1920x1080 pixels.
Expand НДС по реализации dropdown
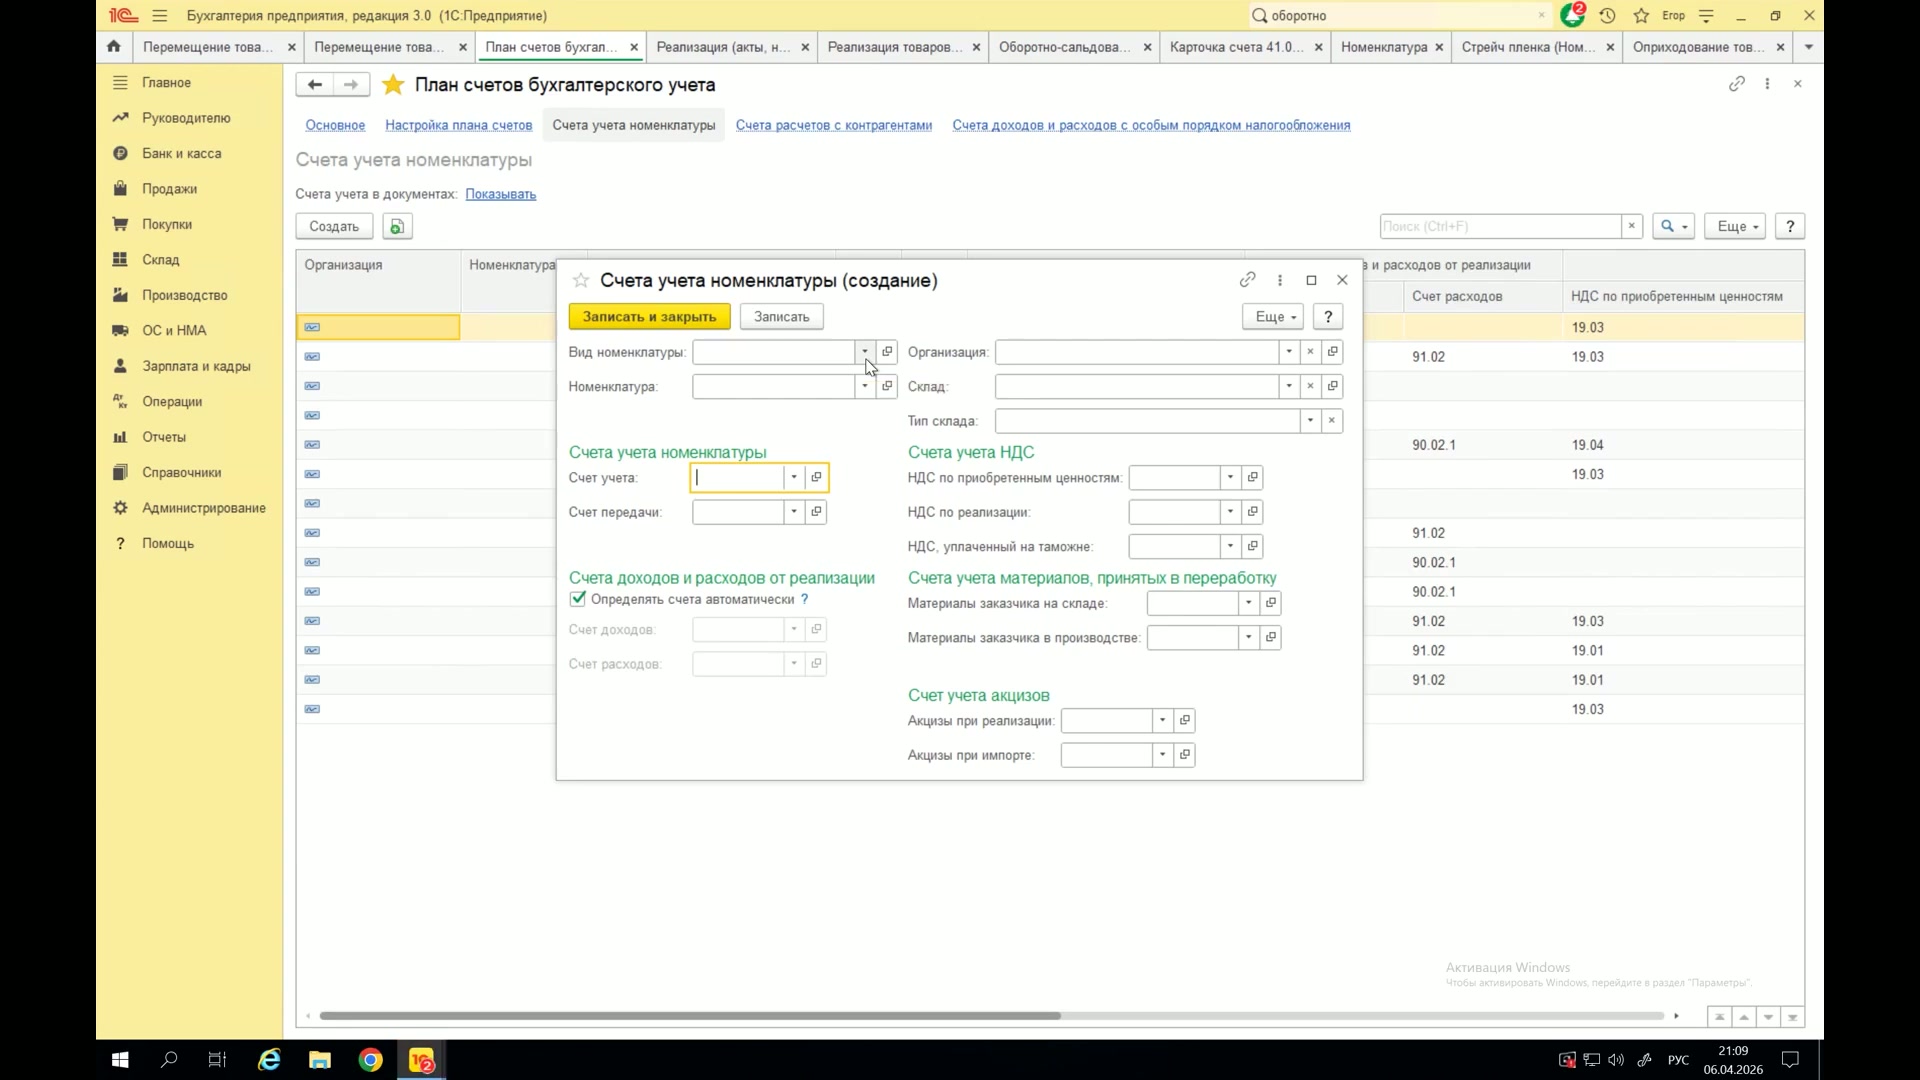click(1230, 512)
